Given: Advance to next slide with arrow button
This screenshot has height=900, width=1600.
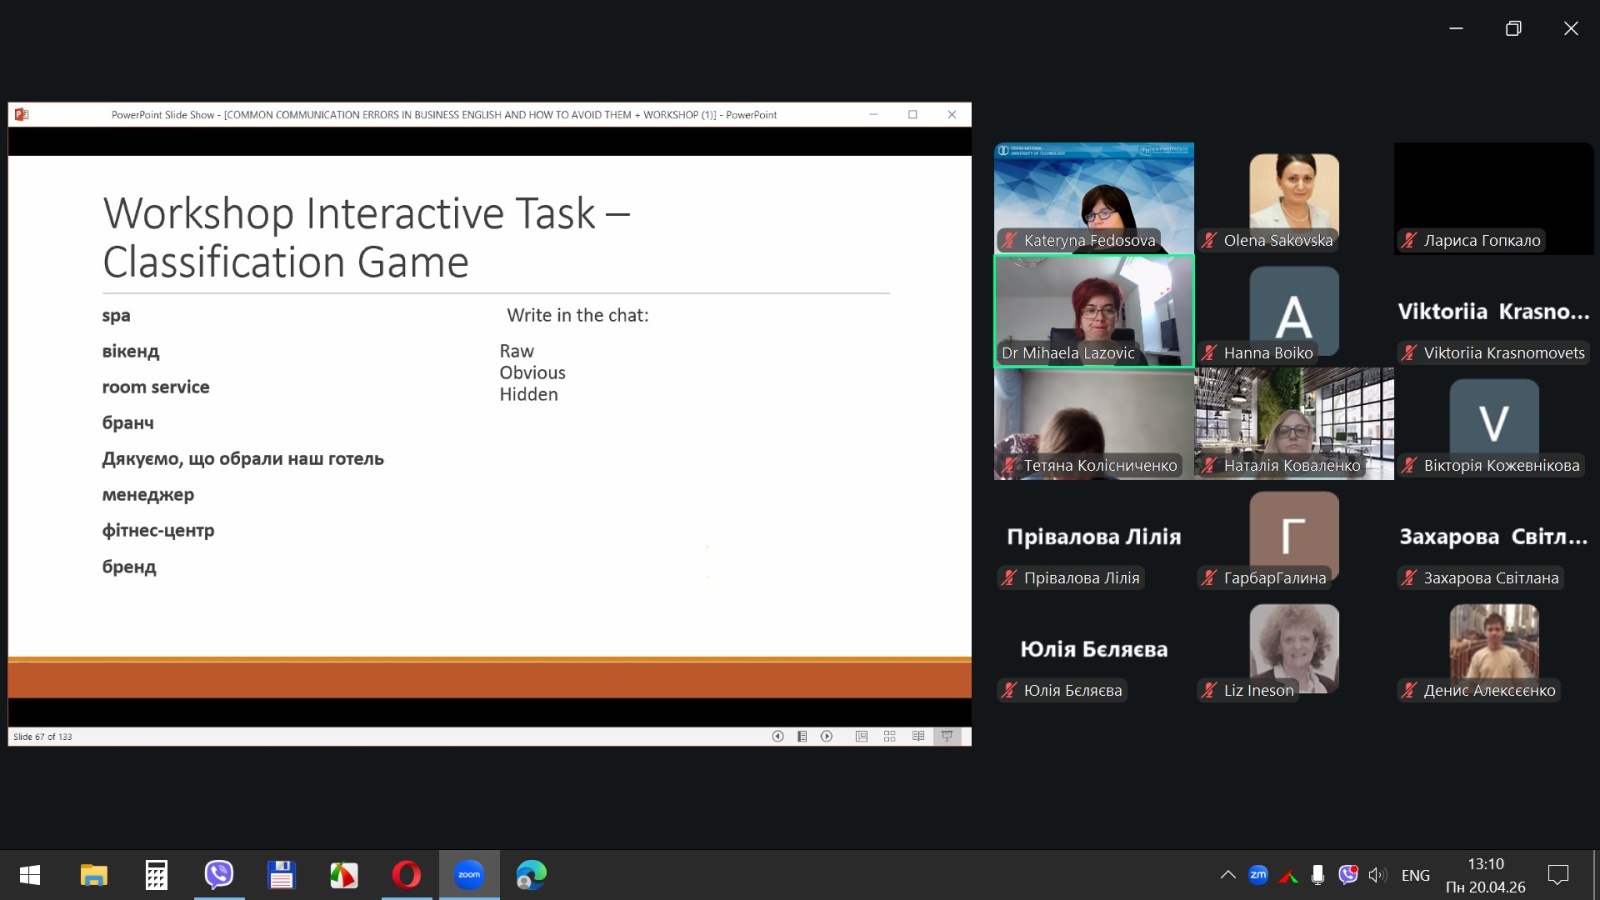Looking at the screenshot, I should 827,736.
